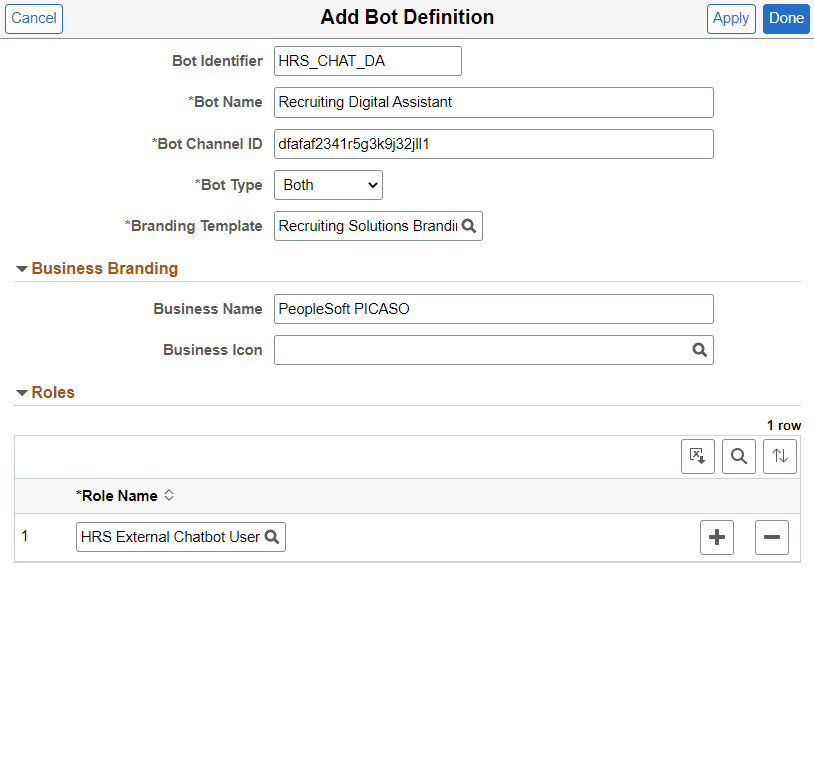The image size is (814, 759).
Task: Open the Branding Template lookup
Action: (x=469, y=226)
